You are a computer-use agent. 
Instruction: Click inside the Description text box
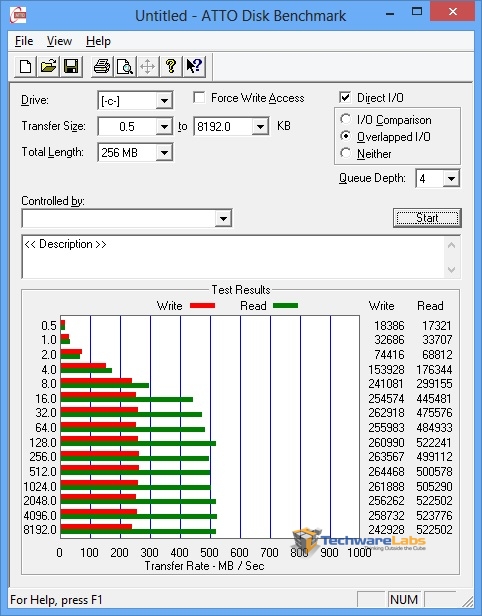(x=234, y=257)
